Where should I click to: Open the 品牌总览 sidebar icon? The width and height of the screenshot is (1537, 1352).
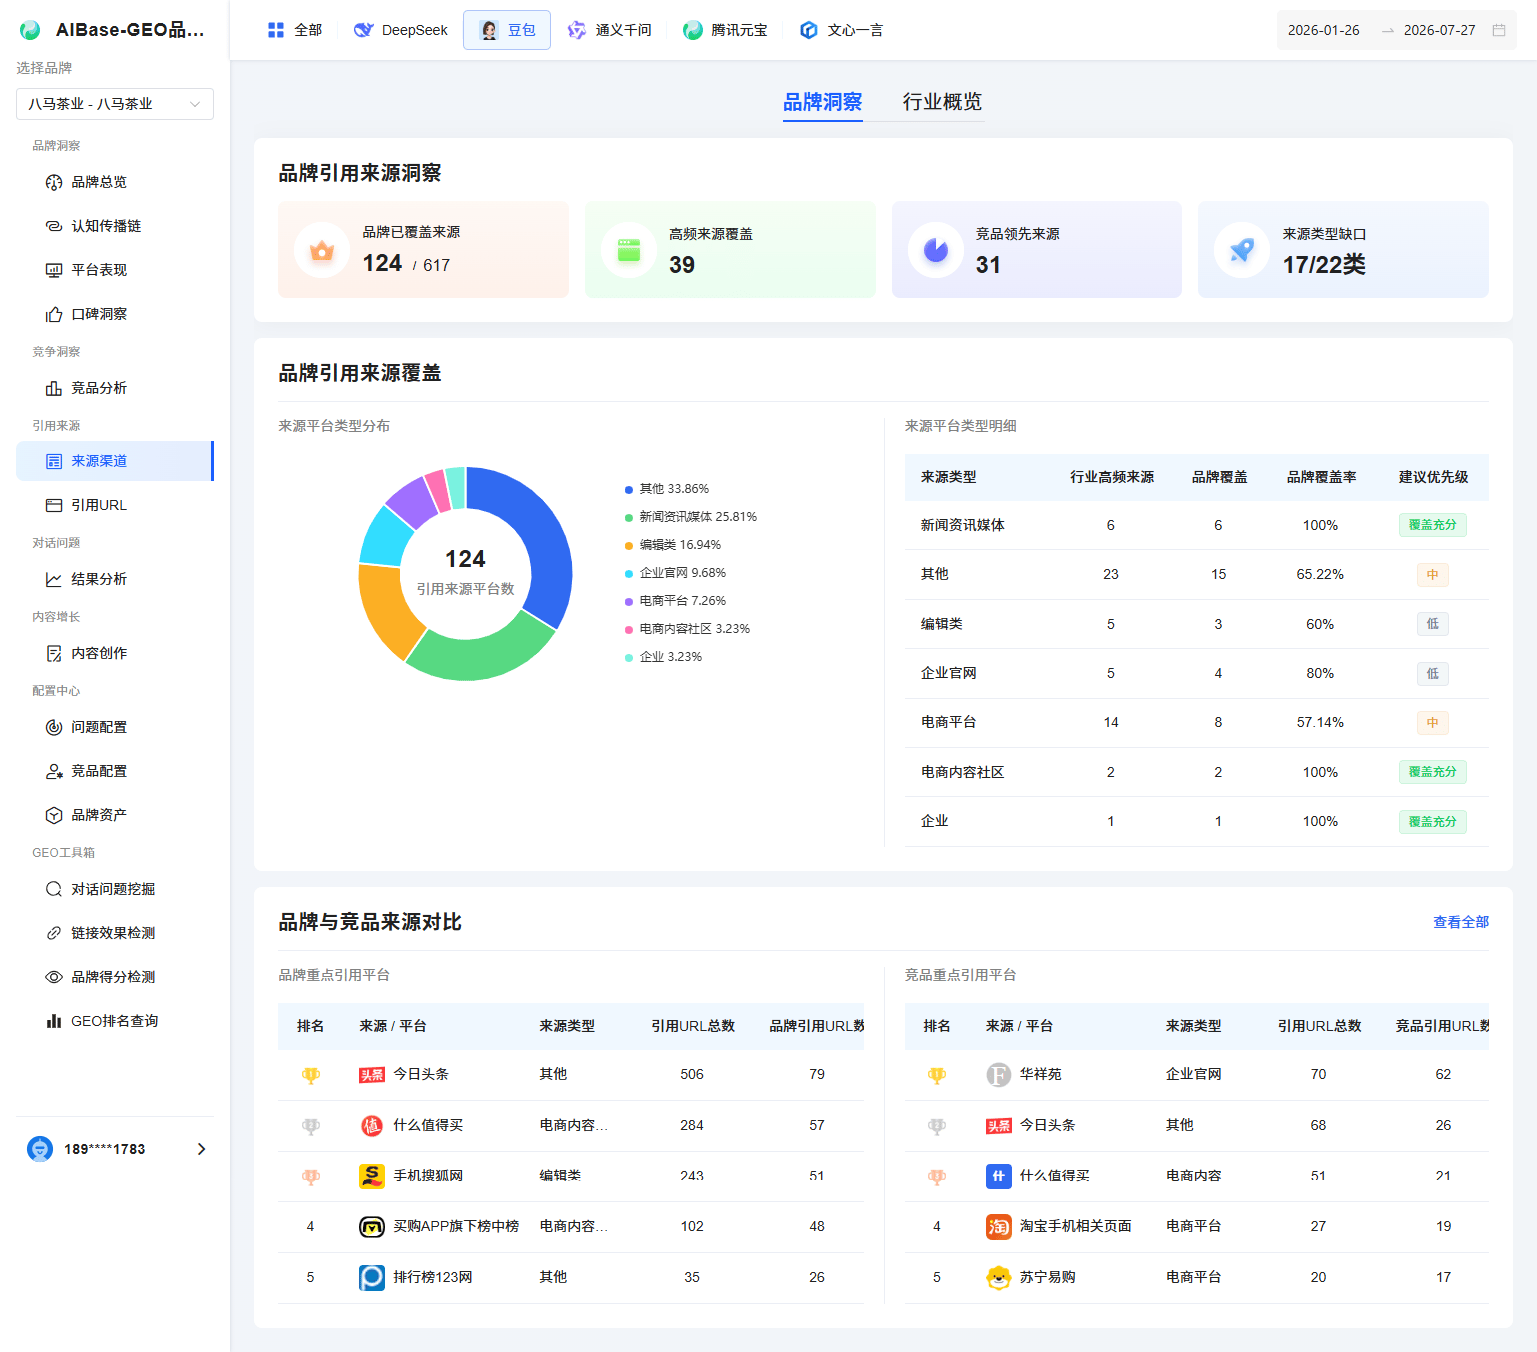click(x=54, y=182)
